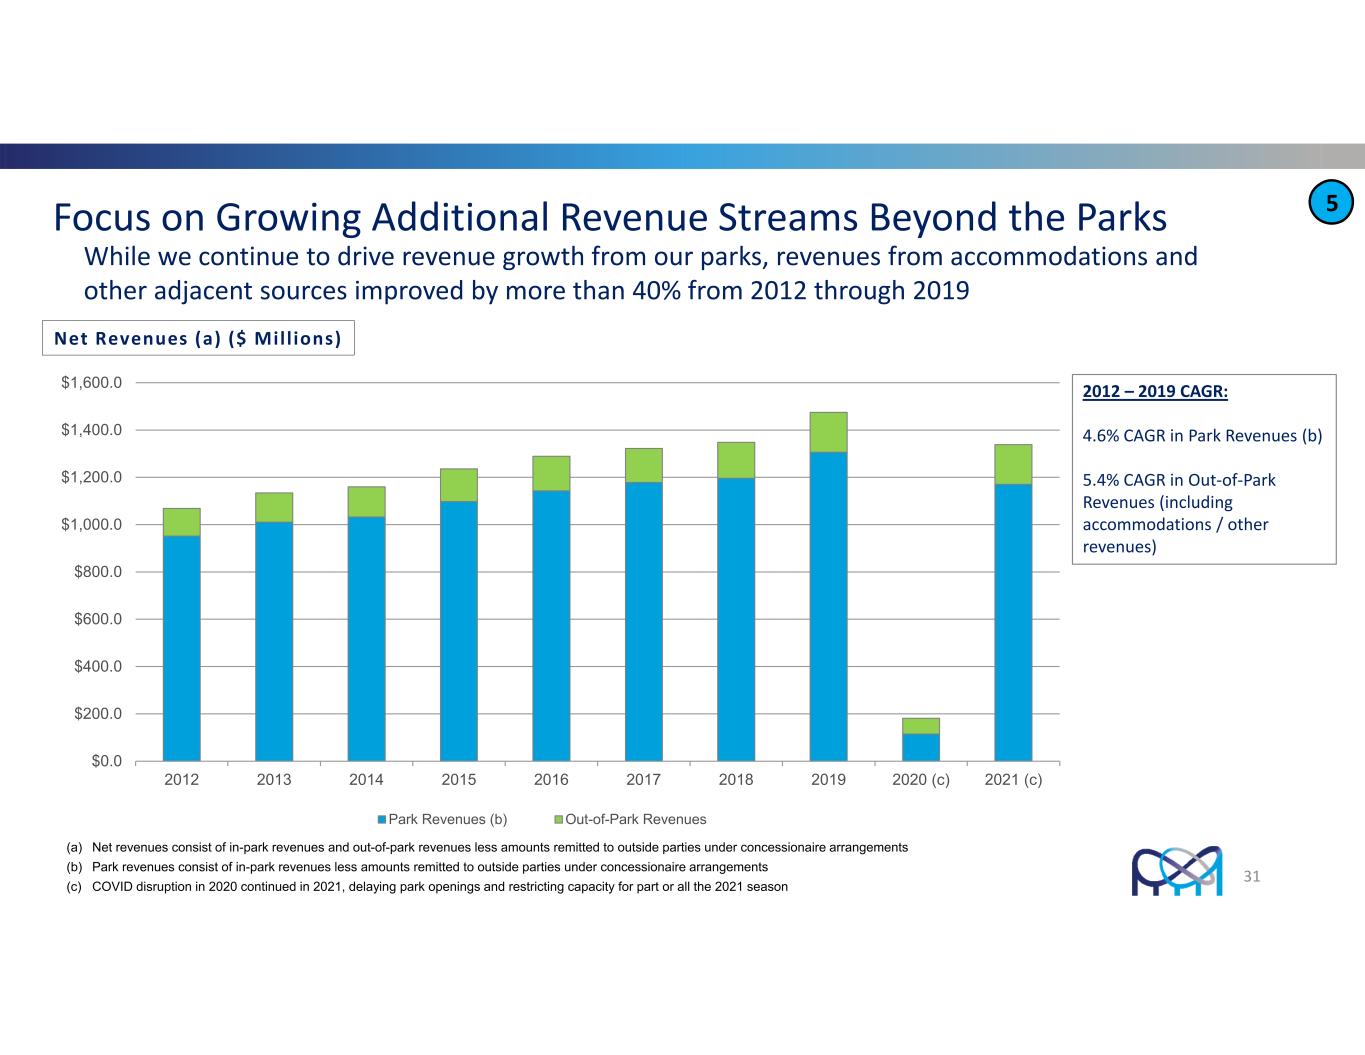Screen dimensions: 1365x1055
Task: Click the $1,600.0 y-axis label
Action: pyautogui.click(x=92, y=383)
